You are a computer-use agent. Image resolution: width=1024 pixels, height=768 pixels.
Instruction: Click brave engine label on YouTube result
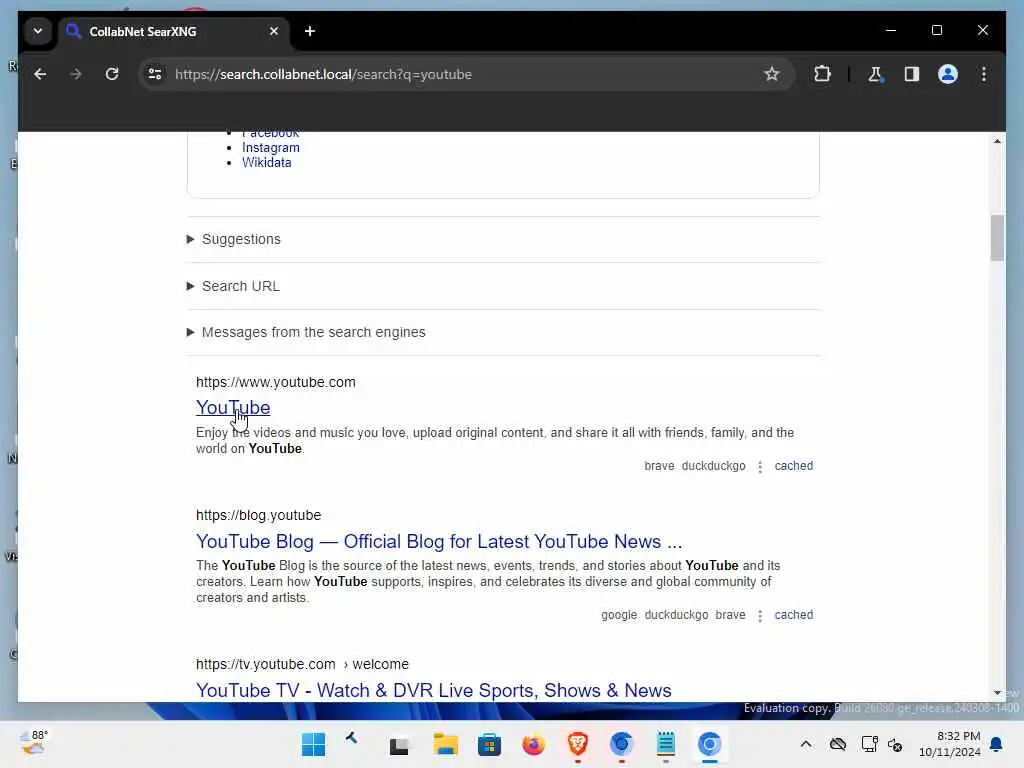pos(659,466)
